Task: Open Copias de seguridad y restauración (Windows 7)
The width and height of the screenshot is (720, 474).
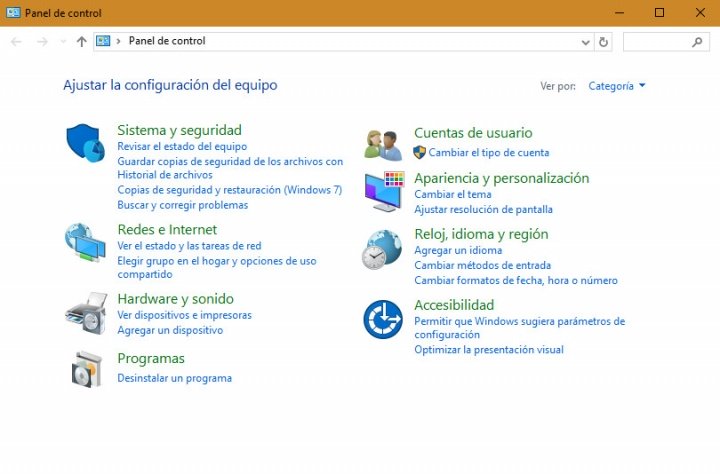Action: click(x=230, y=190)
